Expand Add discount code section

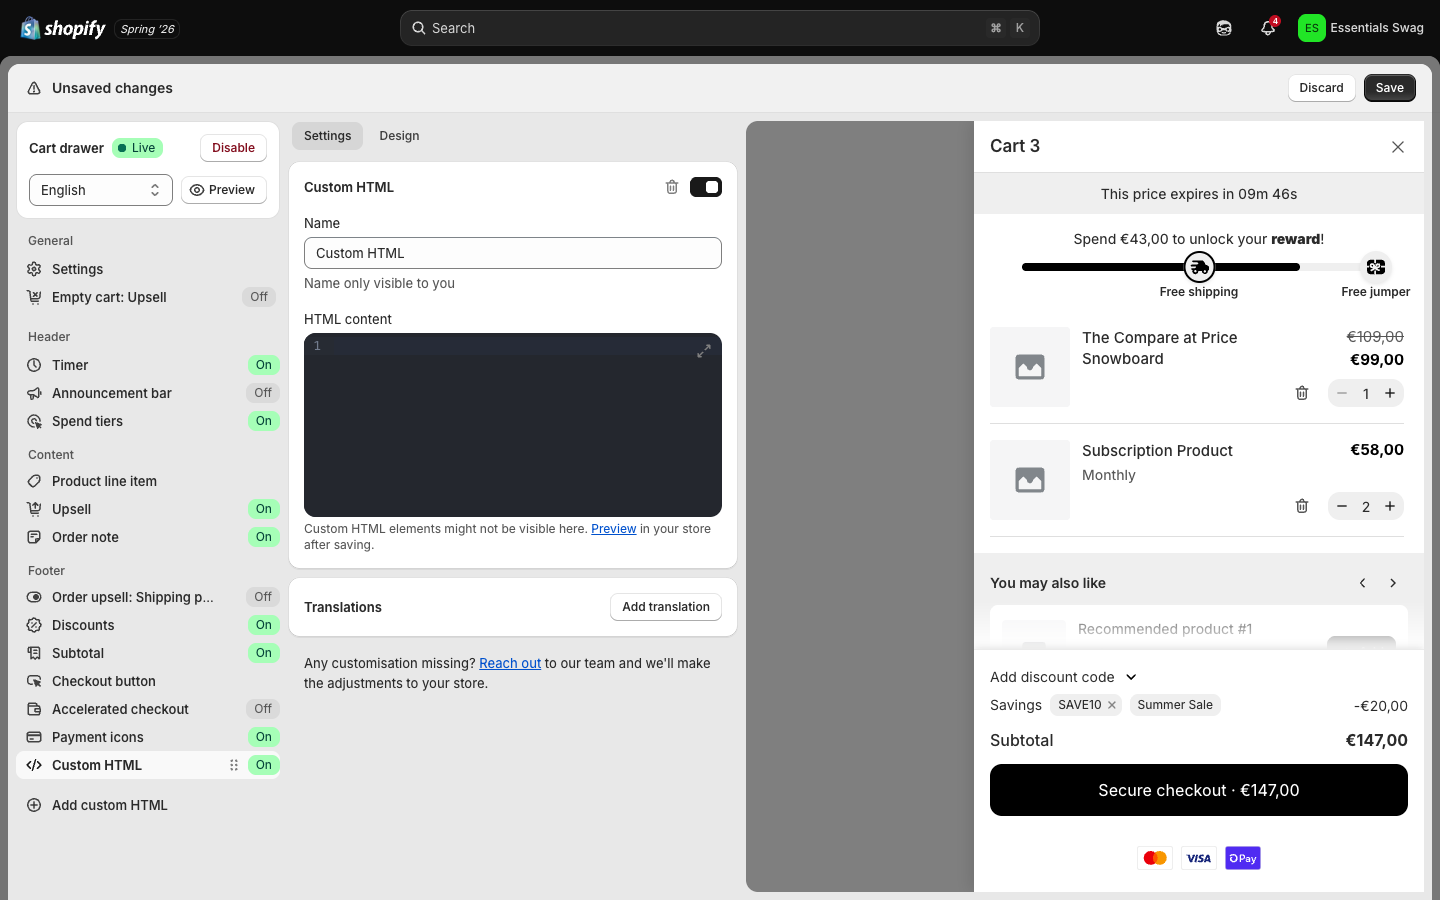[x=1064, y=677]
